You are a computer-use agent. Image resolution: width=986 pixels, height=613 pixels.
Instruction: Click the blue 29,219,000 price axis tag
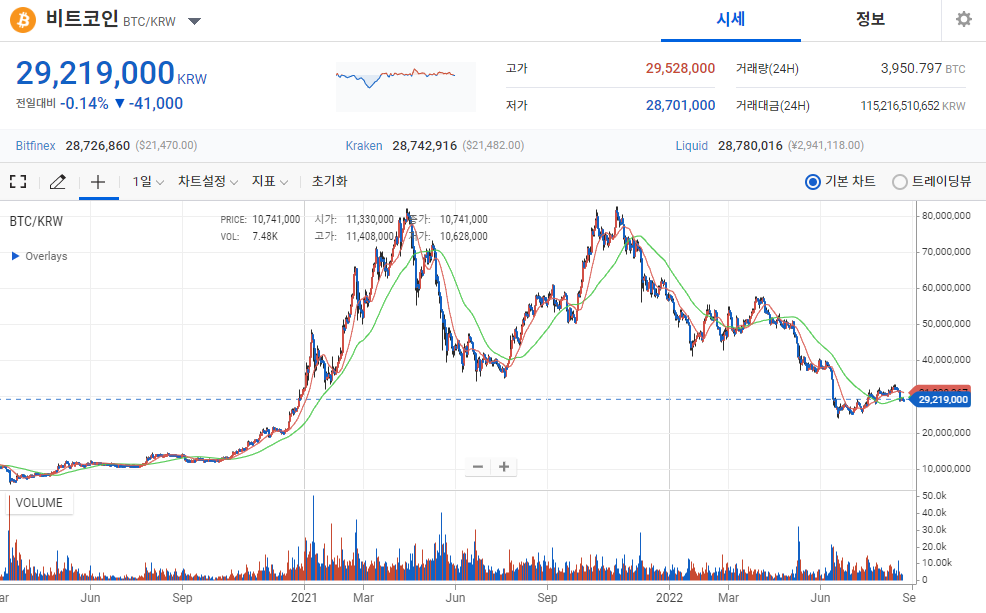coord(941,400)
